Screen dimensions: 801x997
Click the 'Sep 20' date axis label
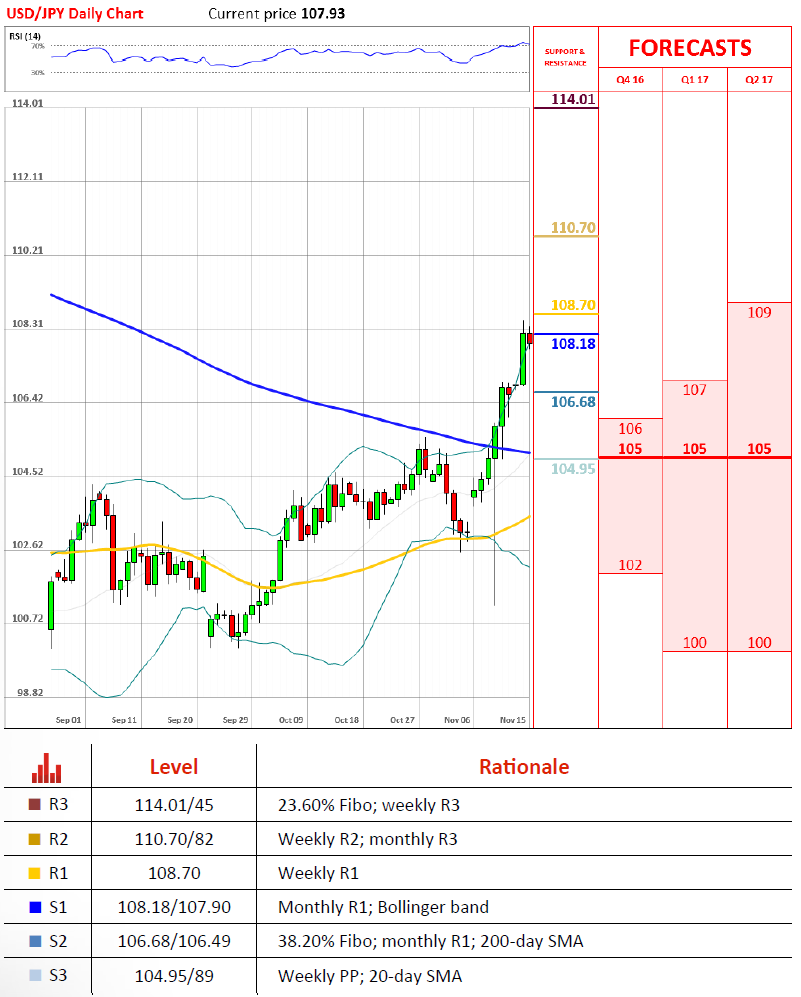(x=180, y=720)
